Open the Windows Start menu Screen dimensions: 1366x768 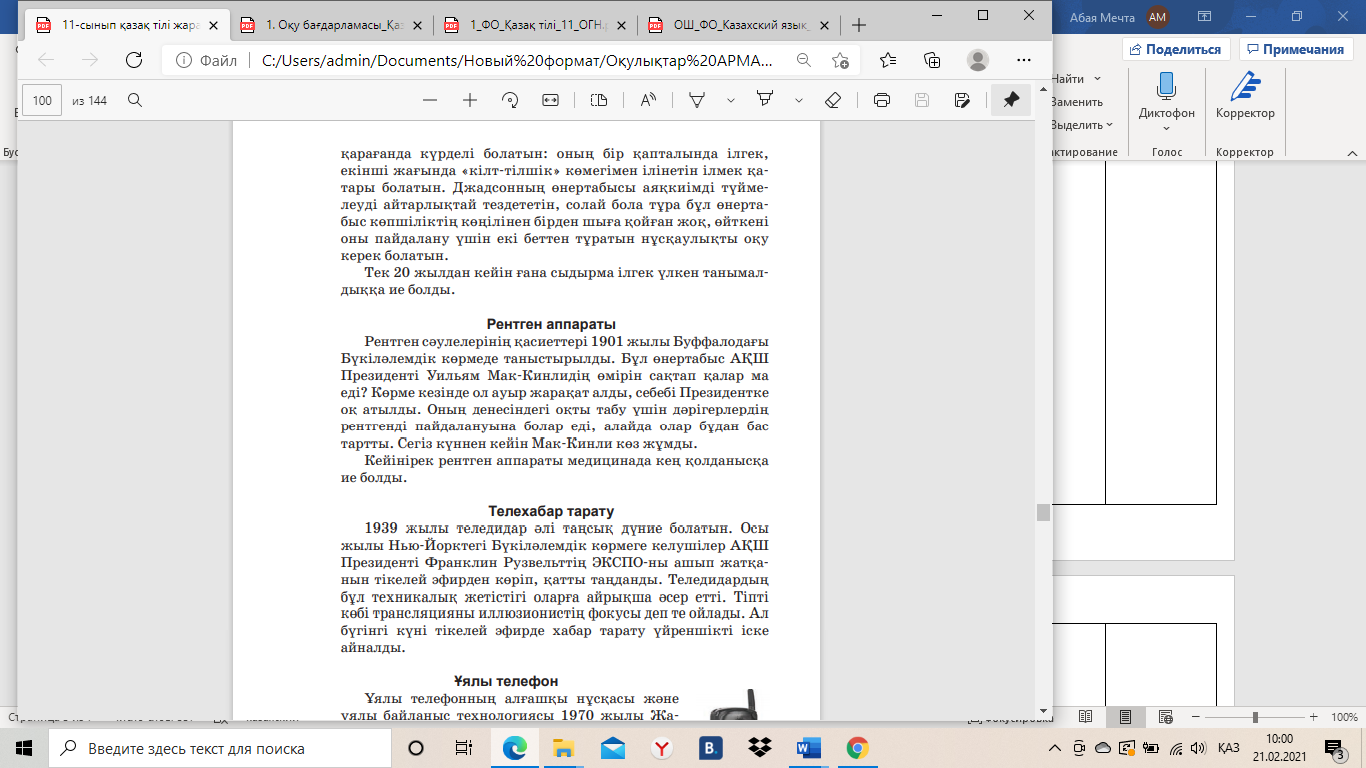(24, 748)
